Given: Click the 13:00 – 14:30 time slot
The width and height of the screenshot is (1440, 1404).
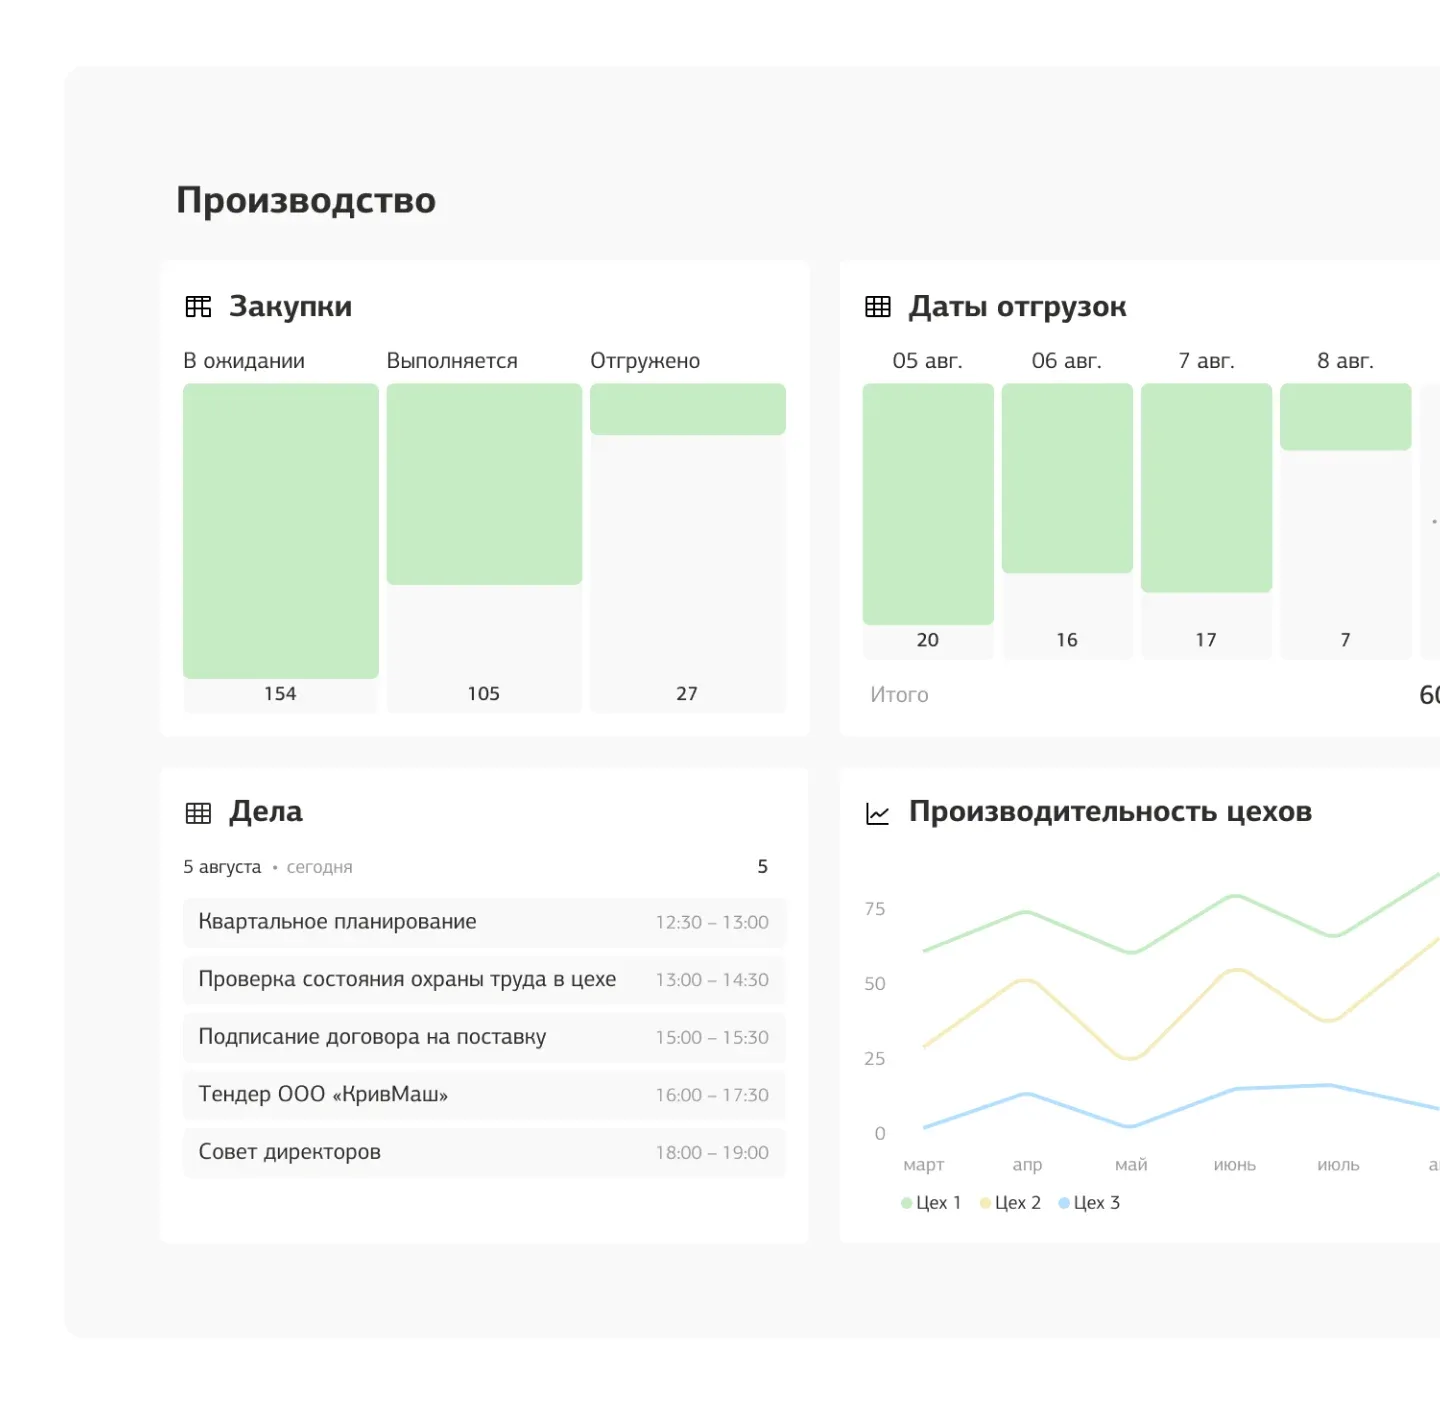Looking at the screenshot, I should coord(712,980).
